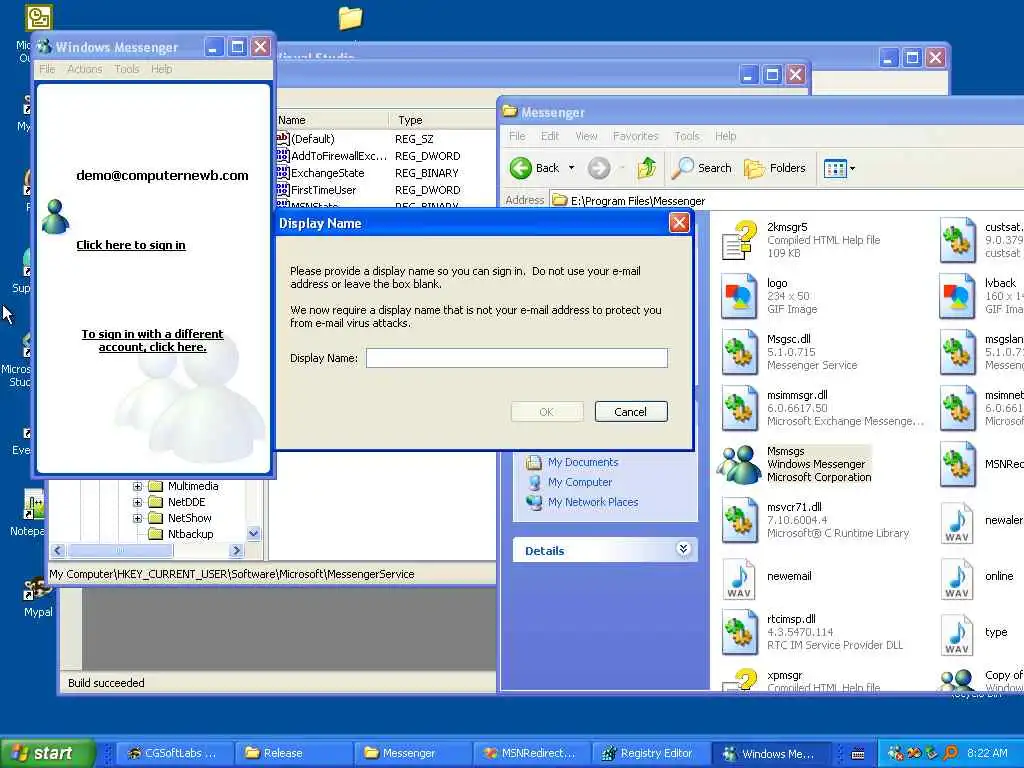Click the system tray clock
This screenshot has width=1024, height=768.
(x=987, y=753)
